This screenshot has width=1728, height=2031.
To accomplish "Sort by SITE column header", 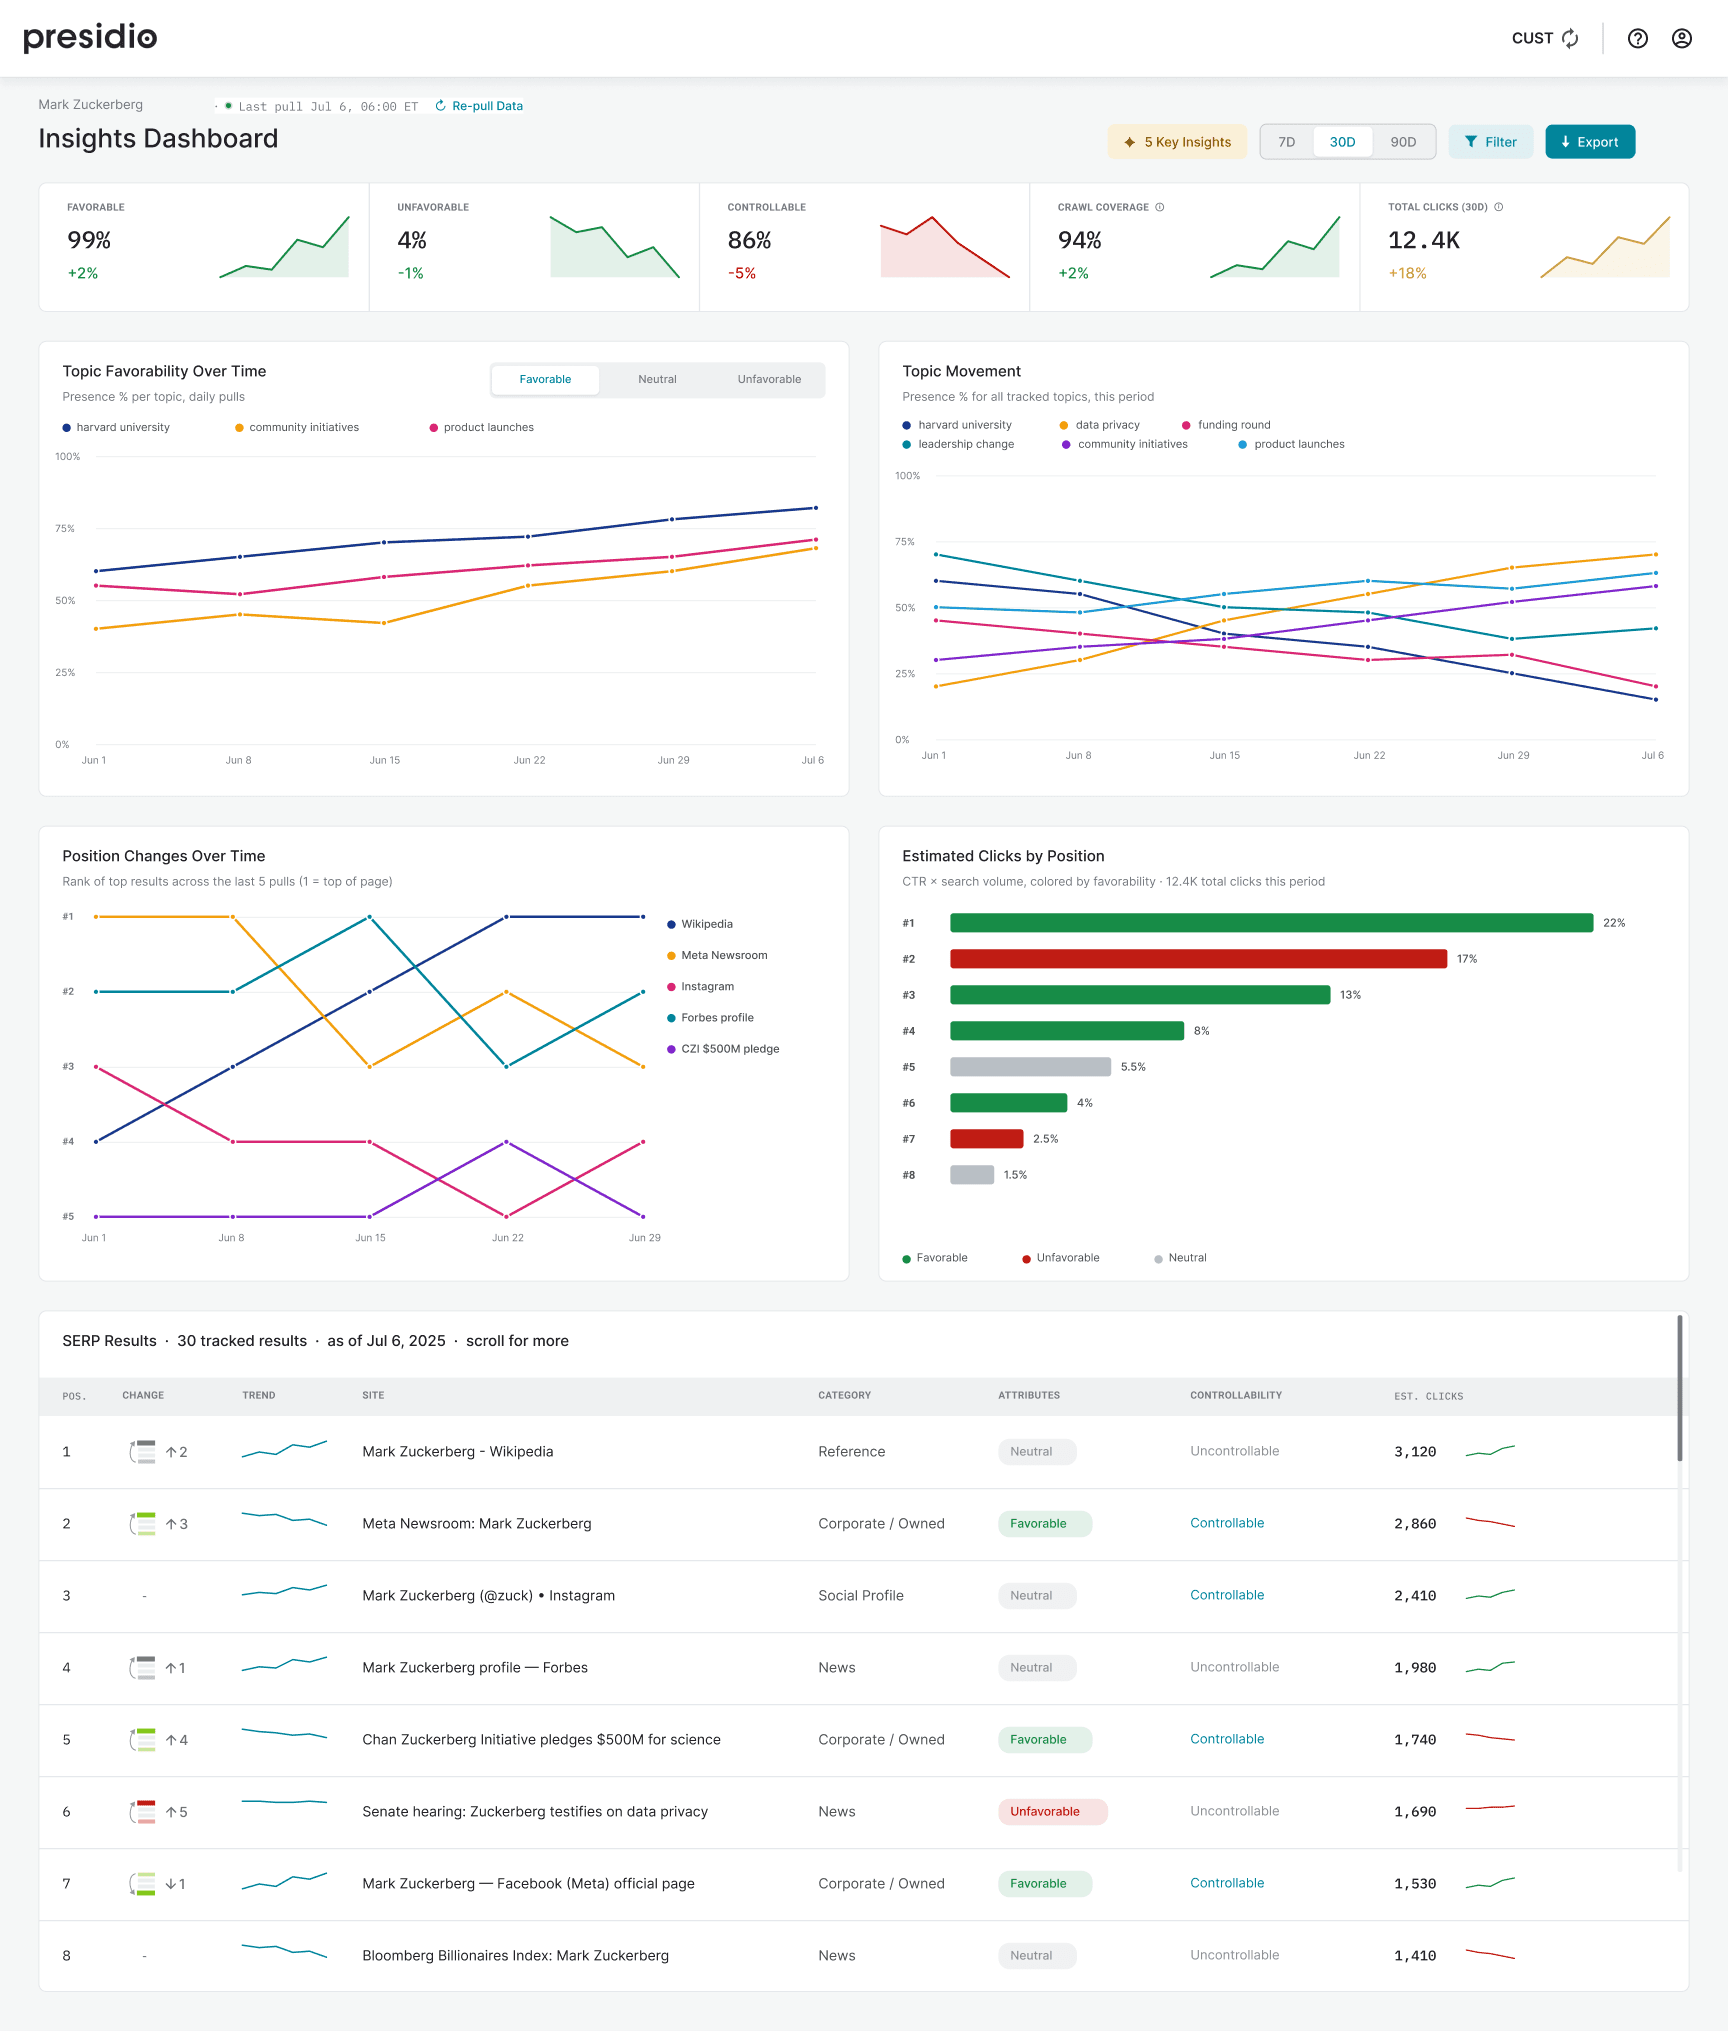I will coord(373,1396).
